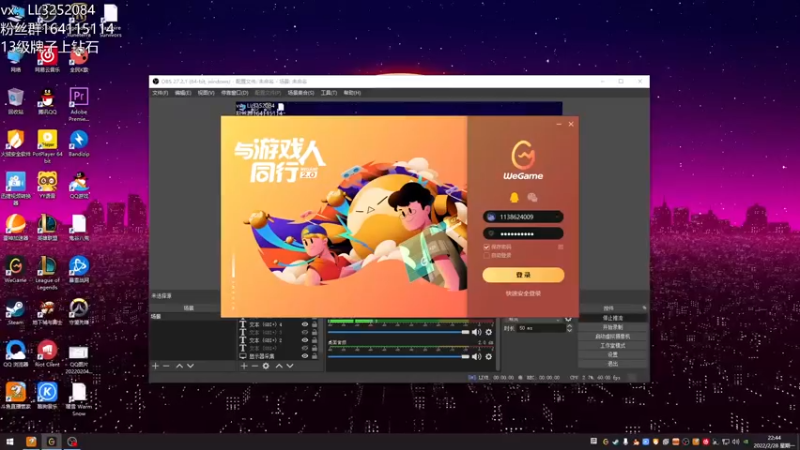Open 英雄联盟 desktop shortcut

point(47,228)
